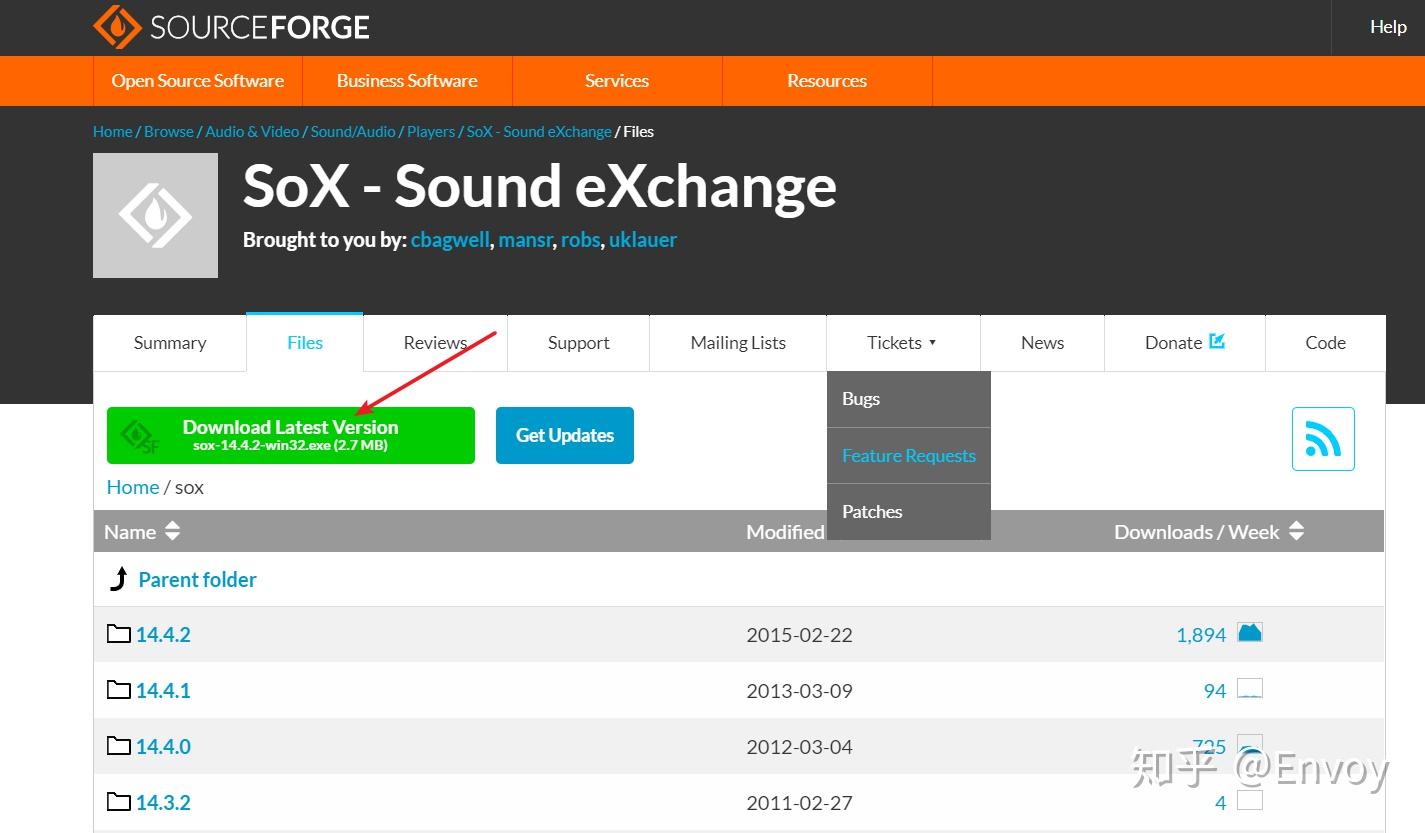Open the Open Source Software menu
This screenshot has height=833, width=1425.
(198, 81)
